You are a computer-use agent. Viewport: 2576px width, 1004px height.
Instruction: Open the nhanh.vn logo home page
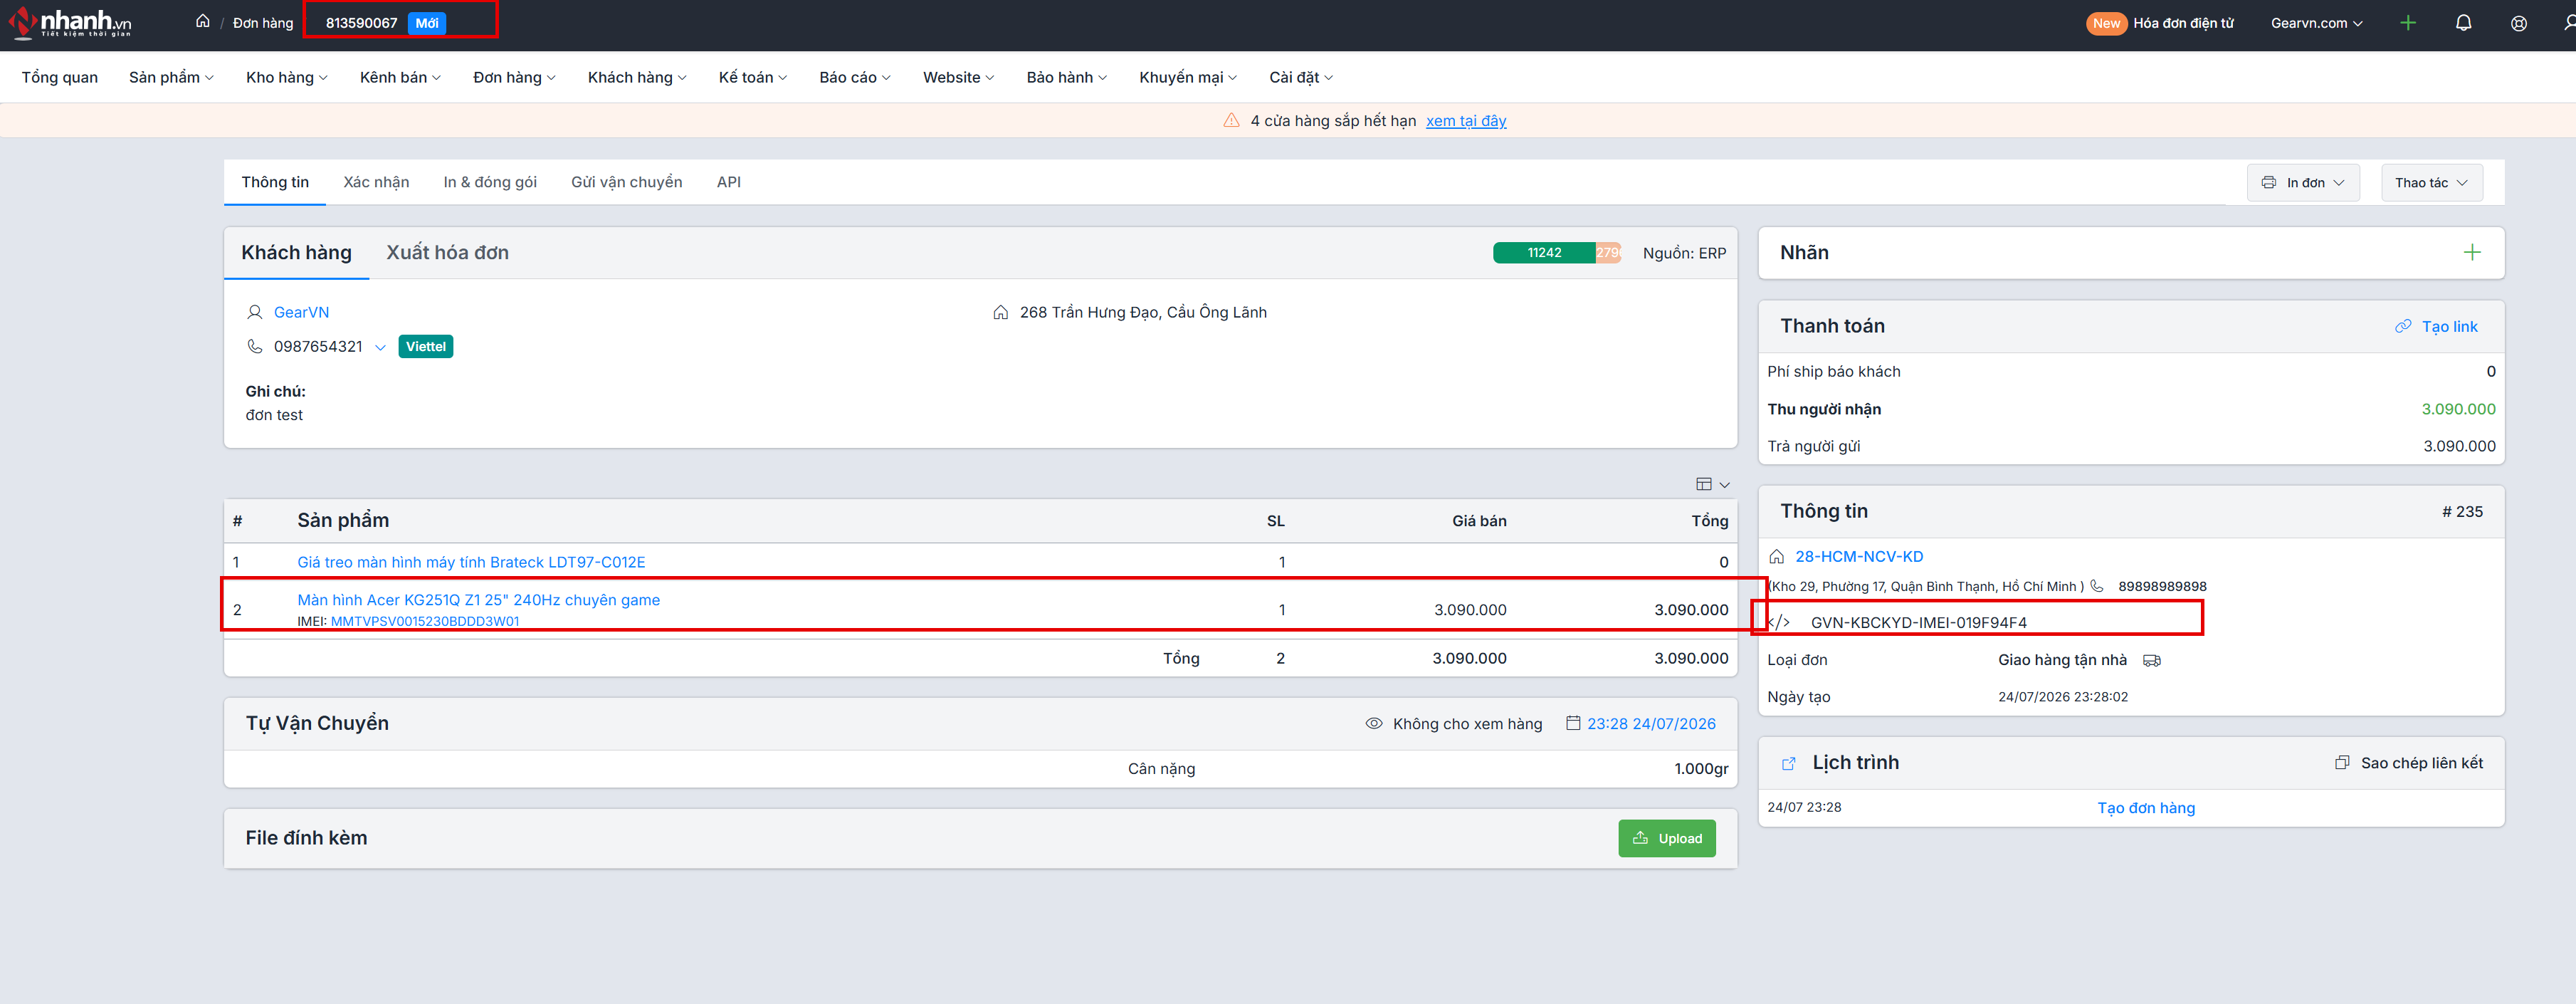pos(70,22)
